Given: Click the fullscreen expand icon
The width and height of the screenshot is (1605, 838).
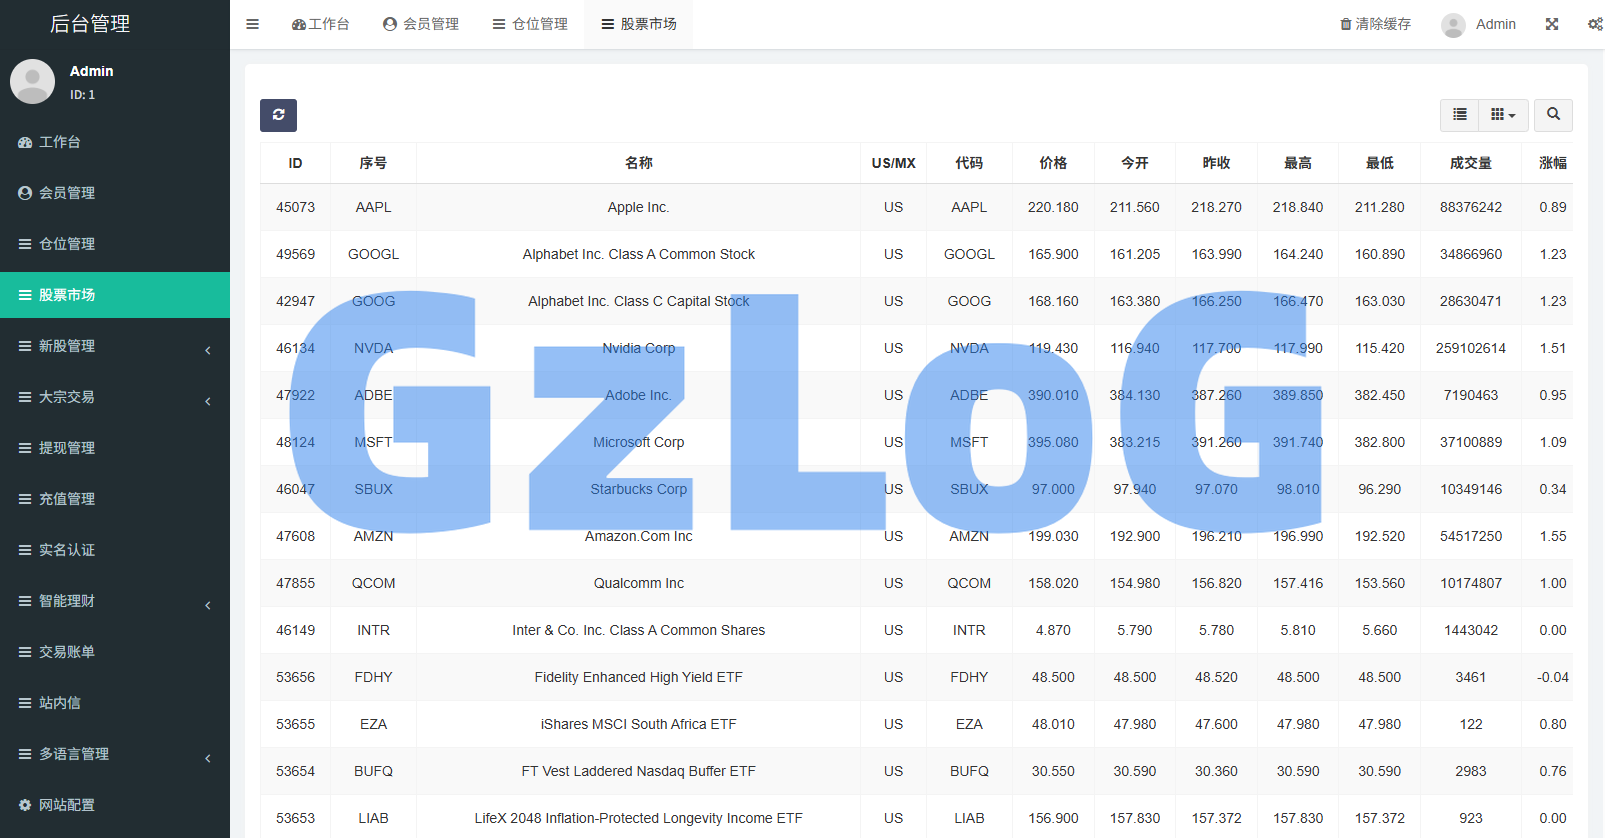Looking at the screenshot, I should pos(1552,24).
